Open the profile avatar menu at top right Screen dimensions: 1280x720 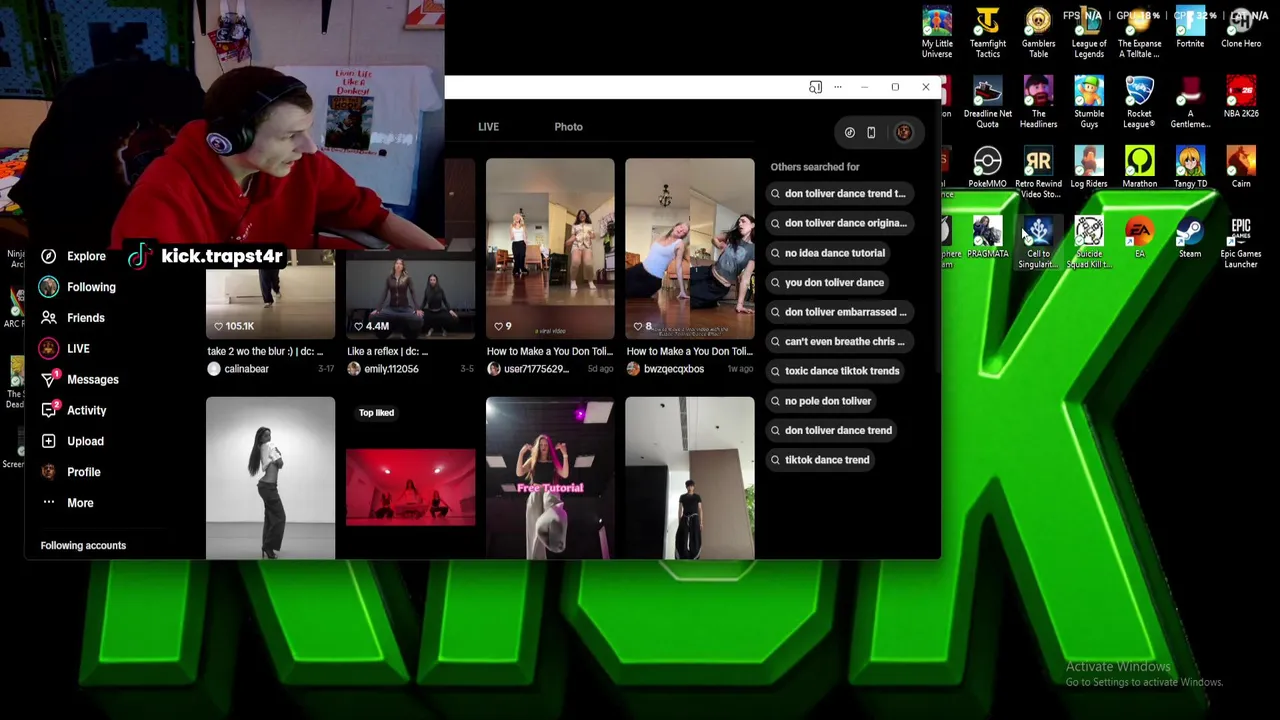click(x=903, y=132)
